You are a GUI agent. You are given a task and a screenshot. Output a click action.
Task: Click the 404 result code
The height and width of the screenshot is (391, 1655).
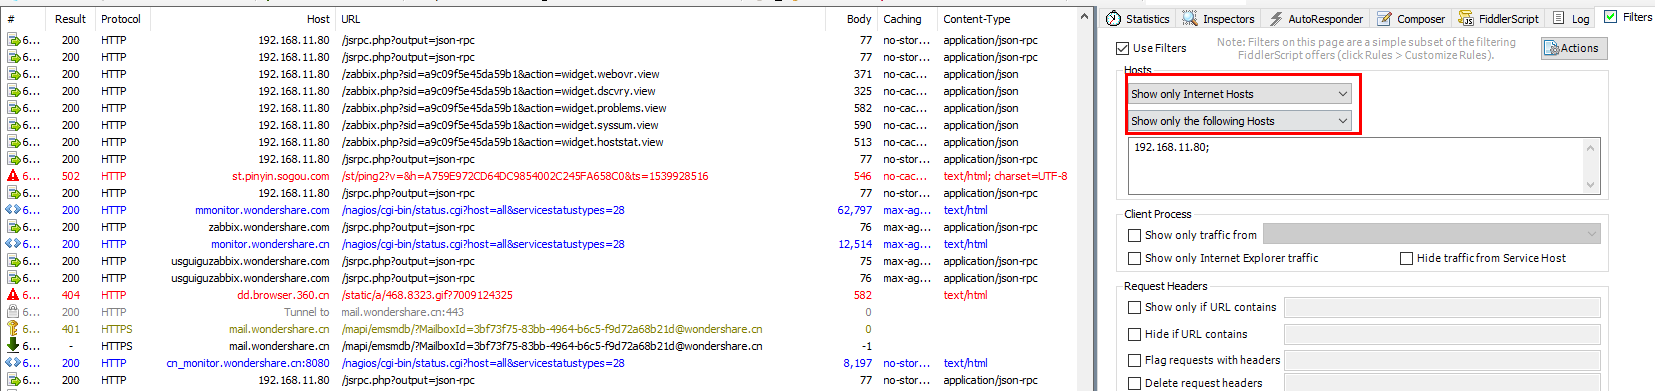point(71,295)
